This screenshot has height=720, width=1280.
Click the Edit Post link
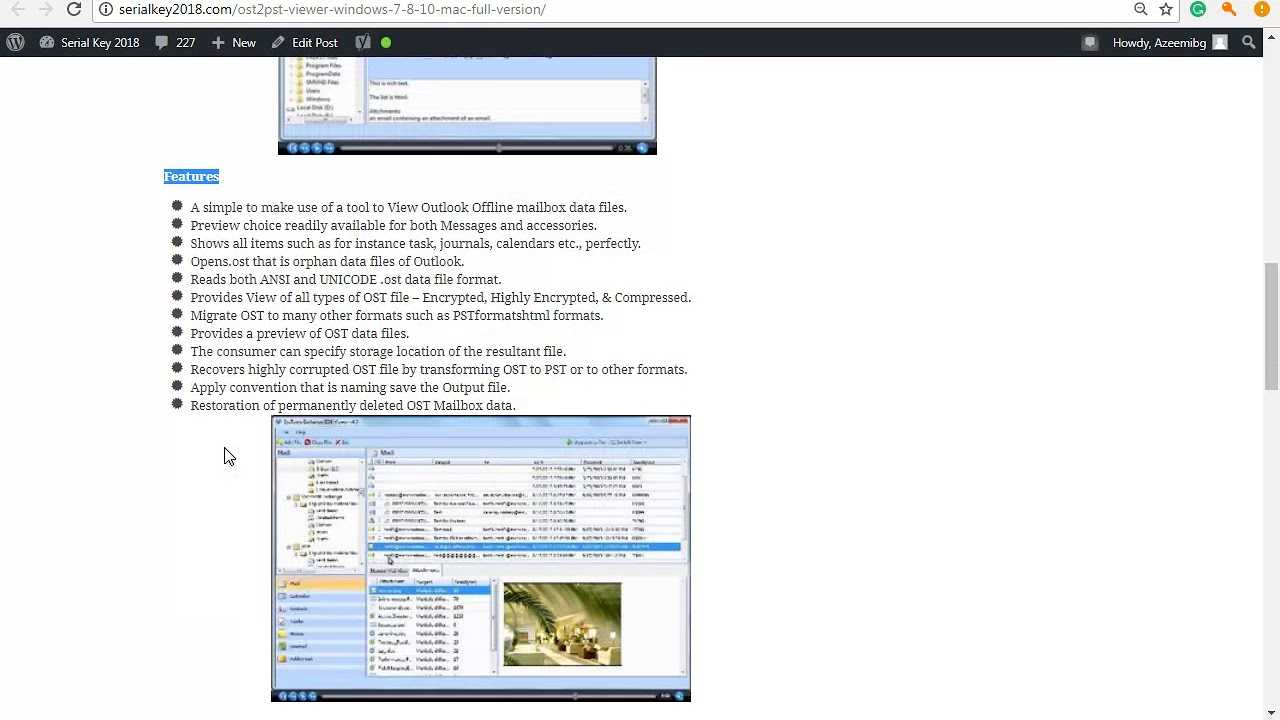coord(305,43)
